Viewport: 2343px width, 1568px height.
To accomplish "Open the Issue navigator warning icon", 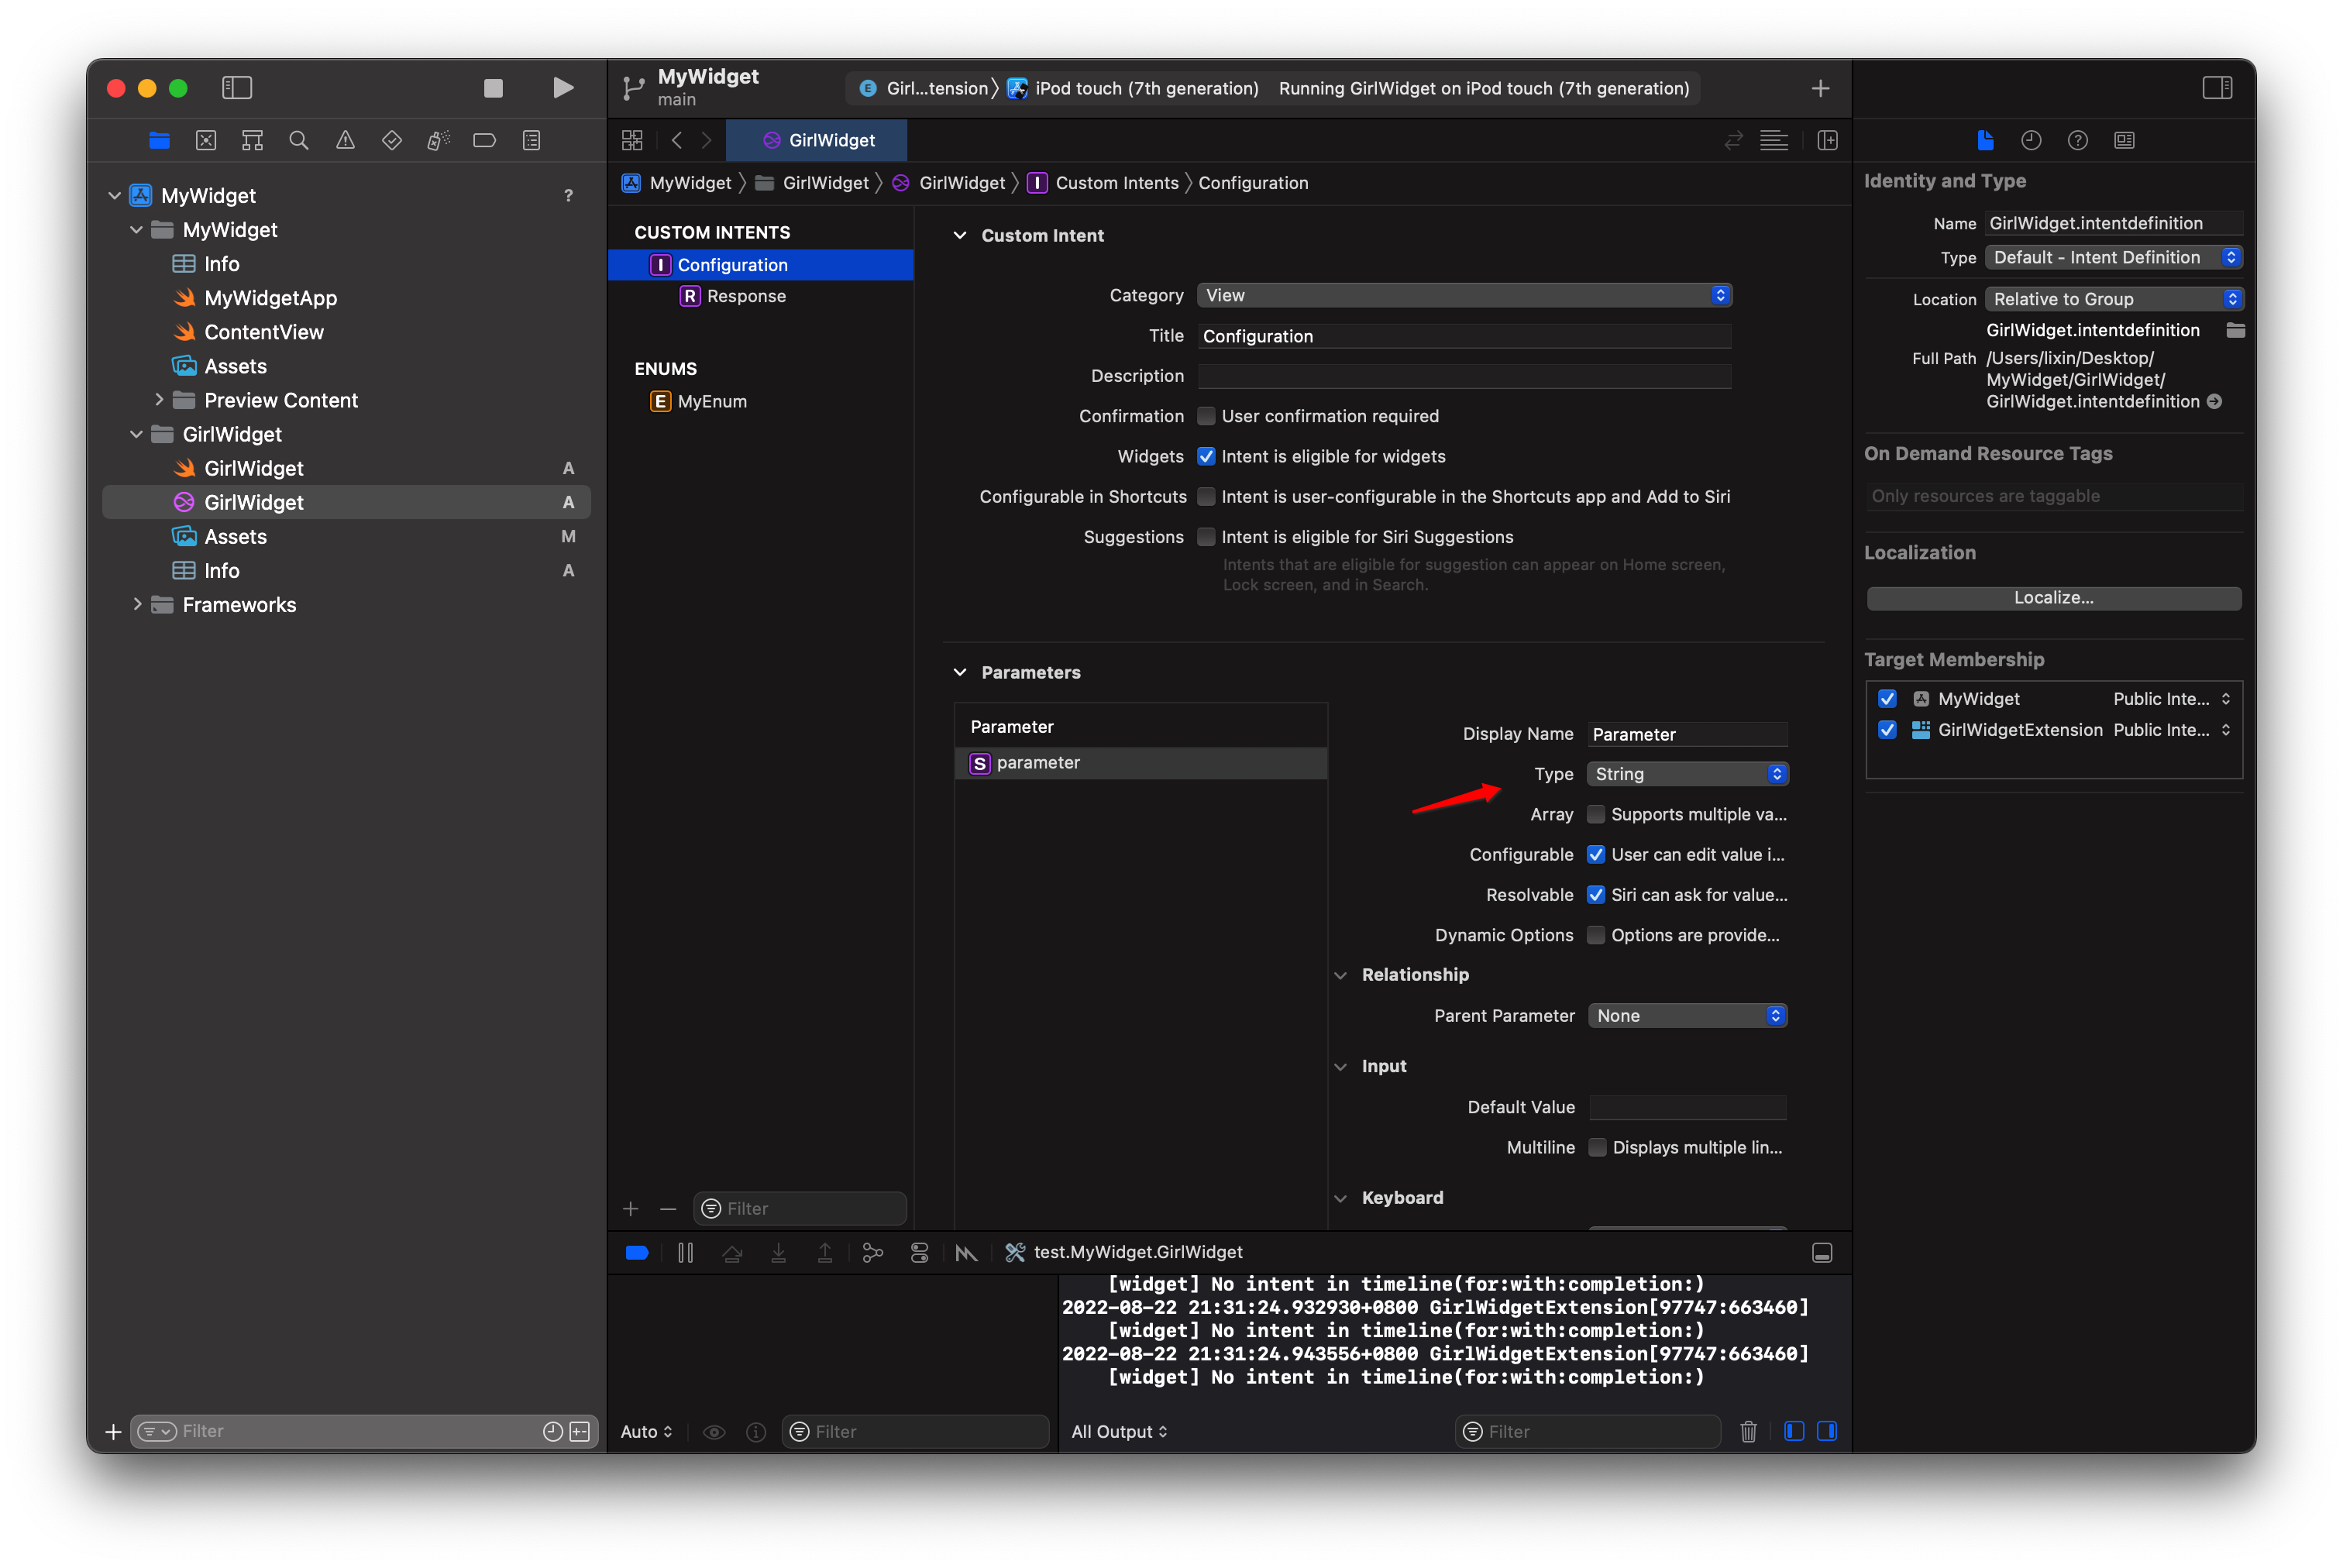I will tap(345, 140).
